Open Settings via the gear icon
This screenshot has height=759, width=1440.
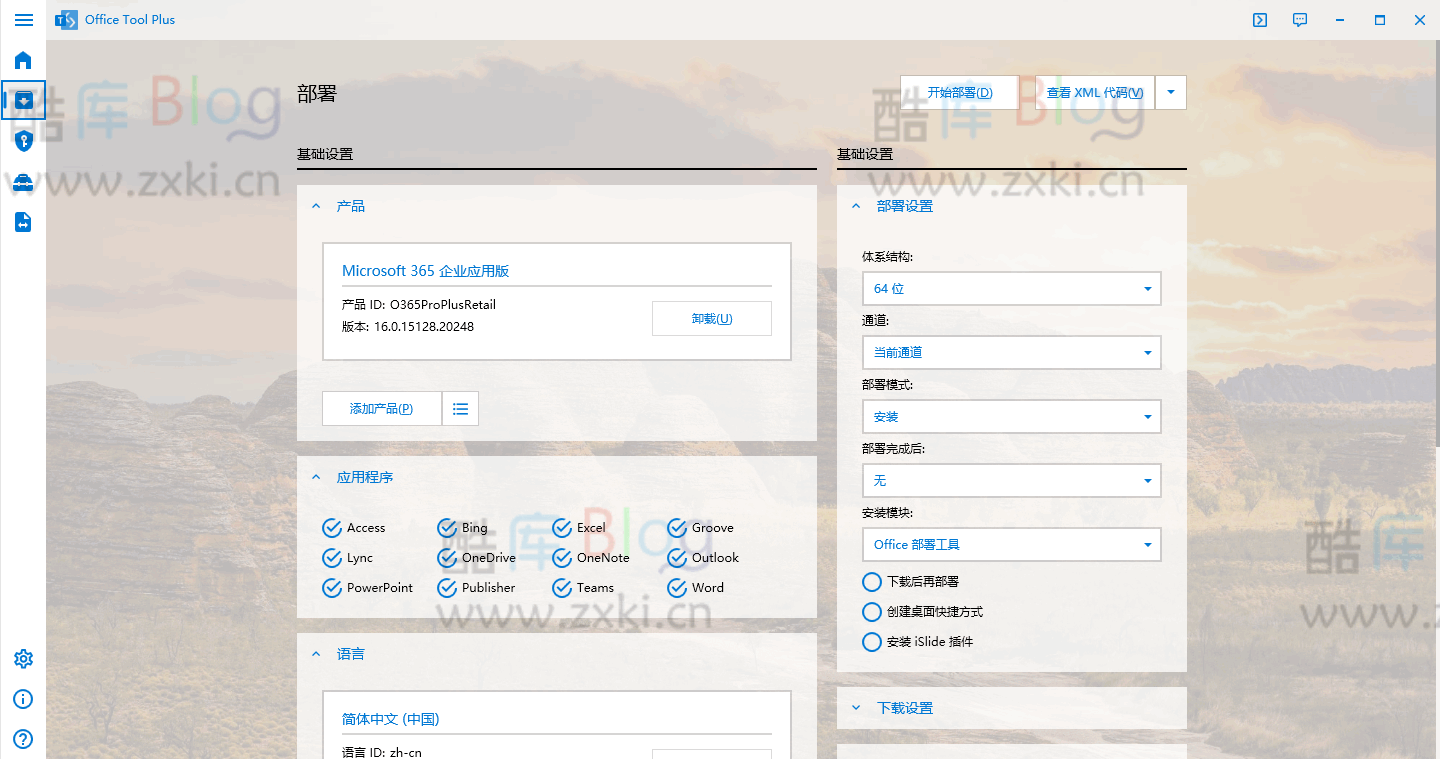(23, 658)
